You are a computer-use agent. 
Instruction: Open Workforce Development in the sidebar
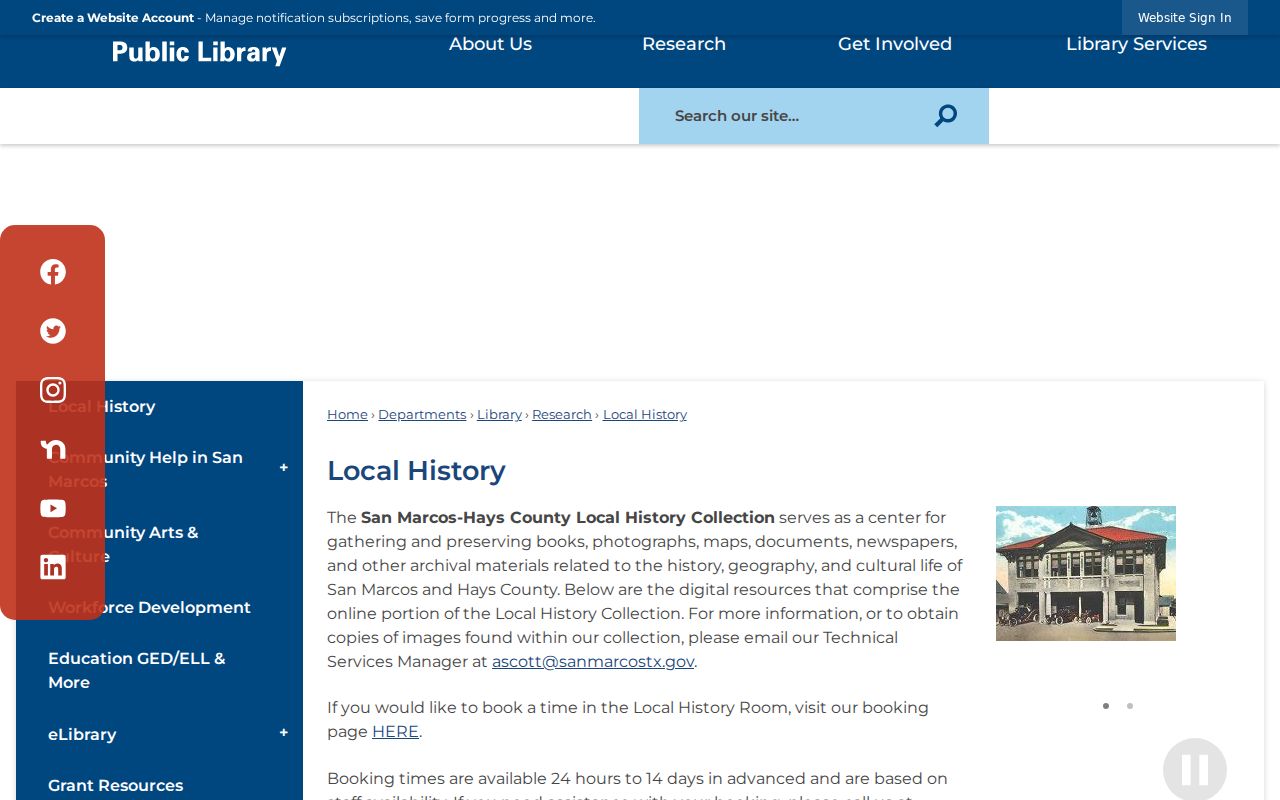[x=149, y=607]
